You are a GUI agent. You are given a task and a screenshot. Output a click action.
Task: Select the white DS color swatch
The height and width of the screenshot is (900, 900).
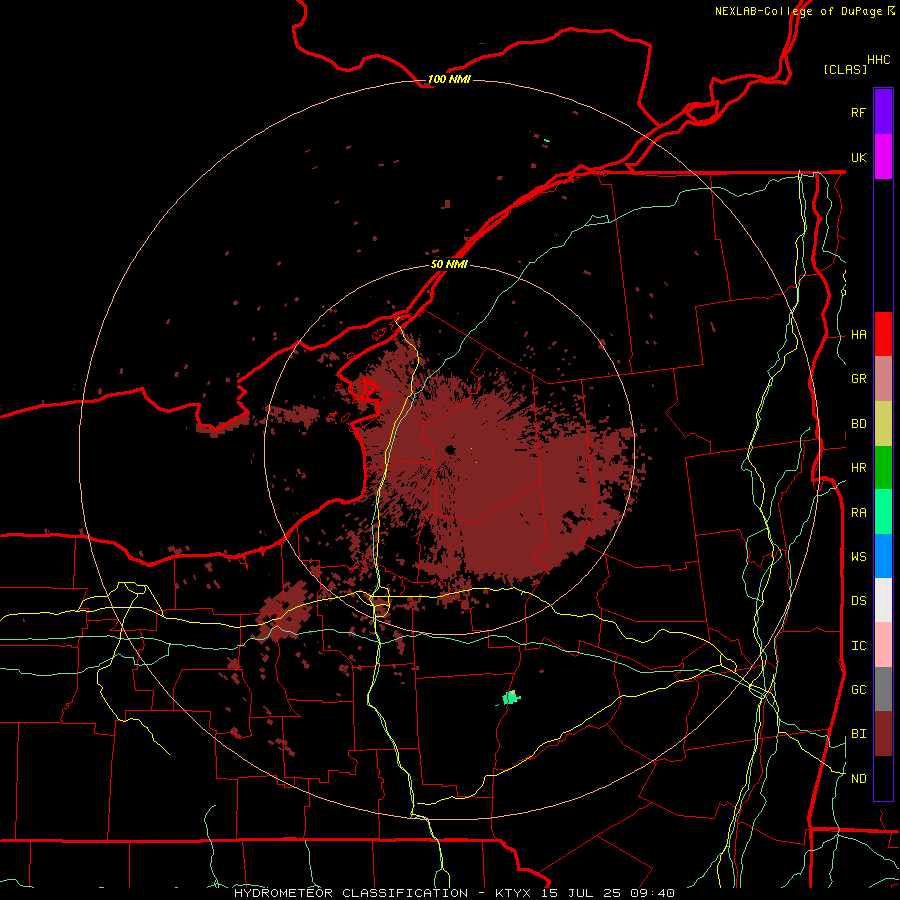coord(883,600)
